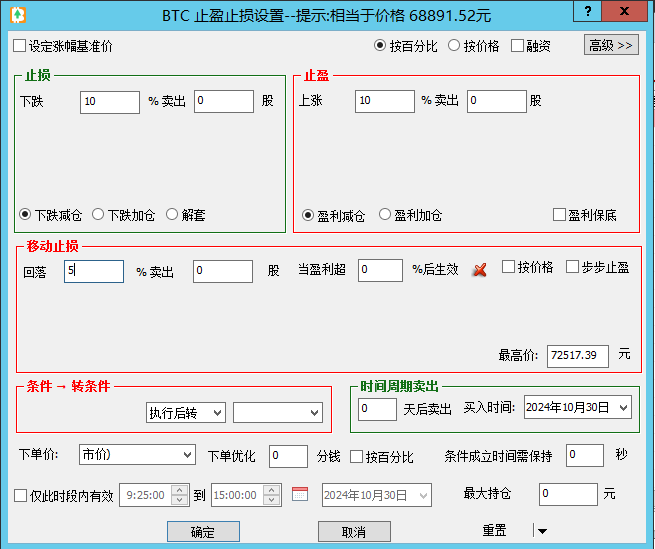Click the 条件成立时间需保持 seconds field
655x549 pixels.
585,455
